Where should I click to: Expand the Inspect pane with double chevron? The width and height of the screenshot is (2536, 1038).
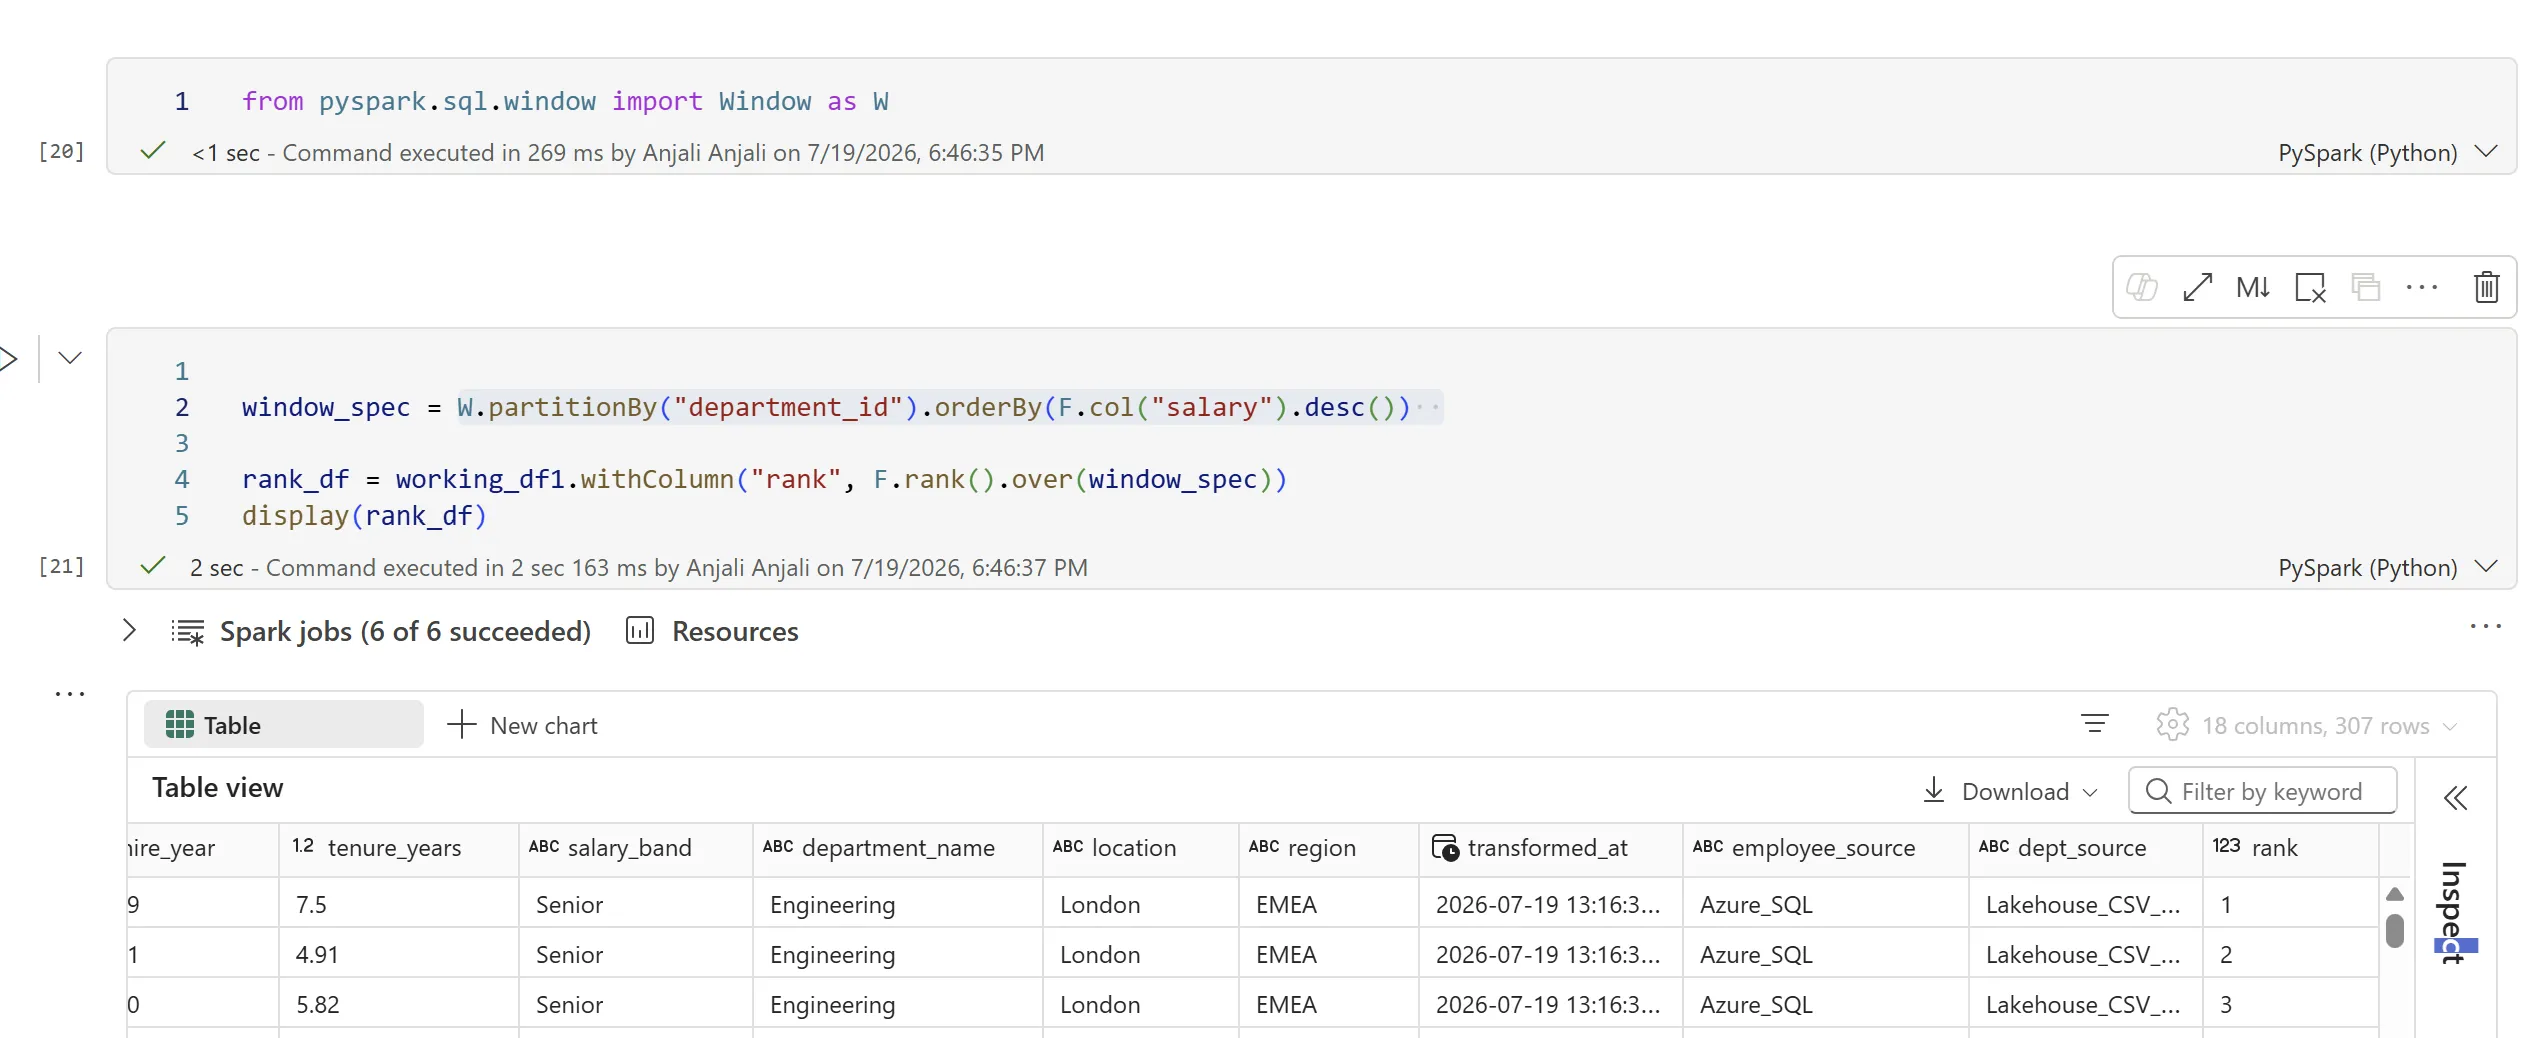[x=2456, y=797]
